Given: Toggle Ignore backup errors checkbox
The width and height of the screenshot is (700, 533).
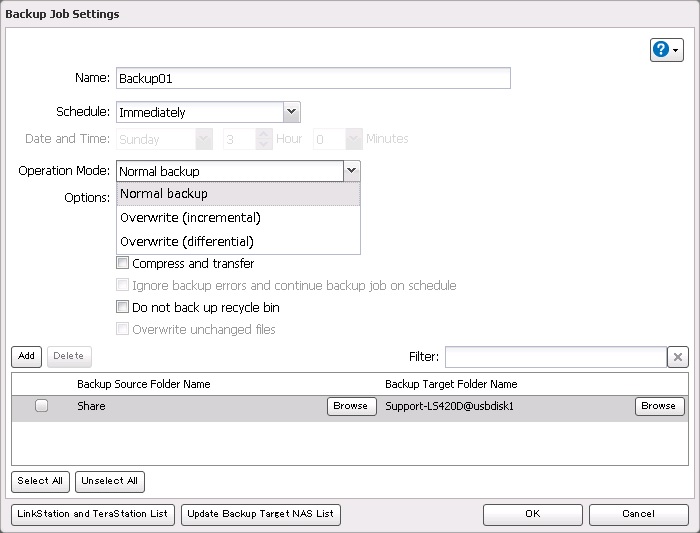Looking at the screenshot, I should (122, 284).
